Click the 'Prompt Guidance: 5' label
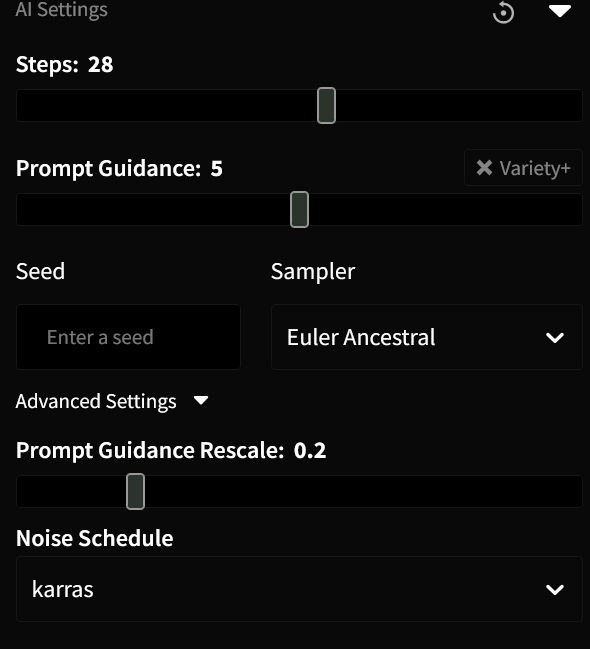The image size is (590, 649). pos(119,168)
